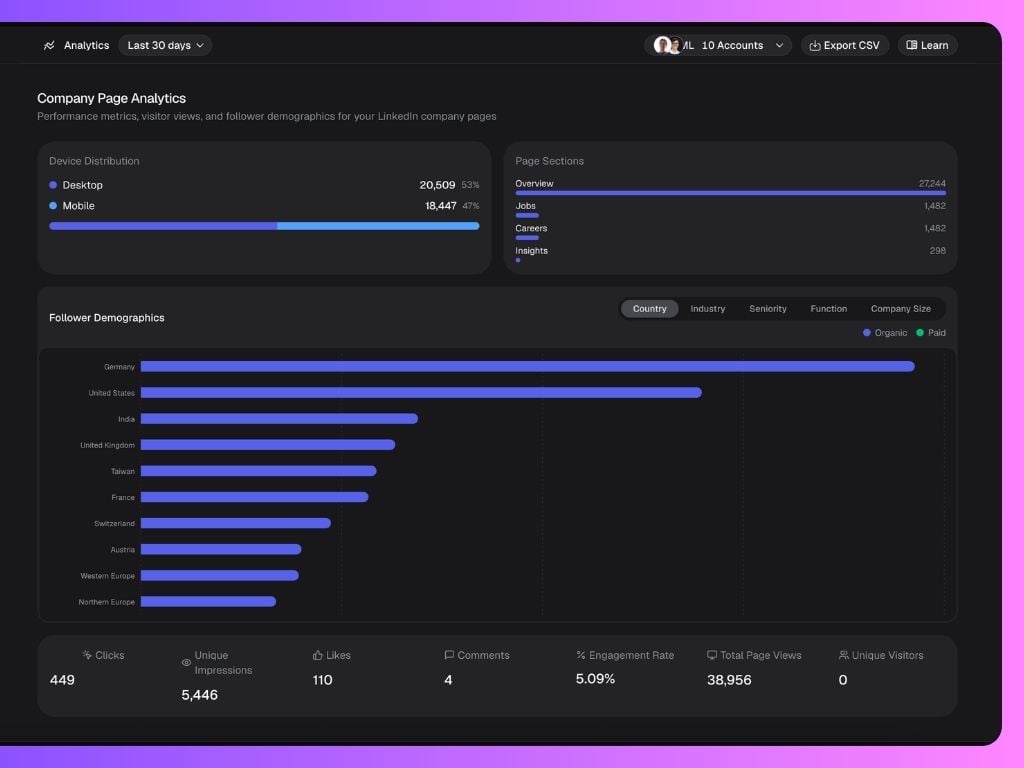
Task: Click the Engagement Rate value 5.09%
Action: pyautogui.click(x=595, y=679)
